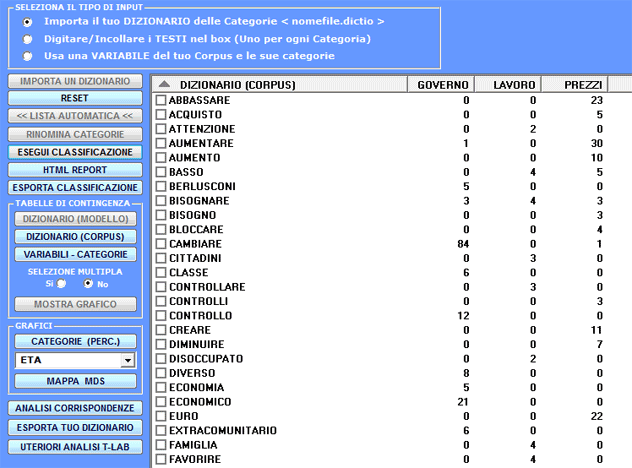
Task: Check the EURO checkbox
Action: (161, 416)
